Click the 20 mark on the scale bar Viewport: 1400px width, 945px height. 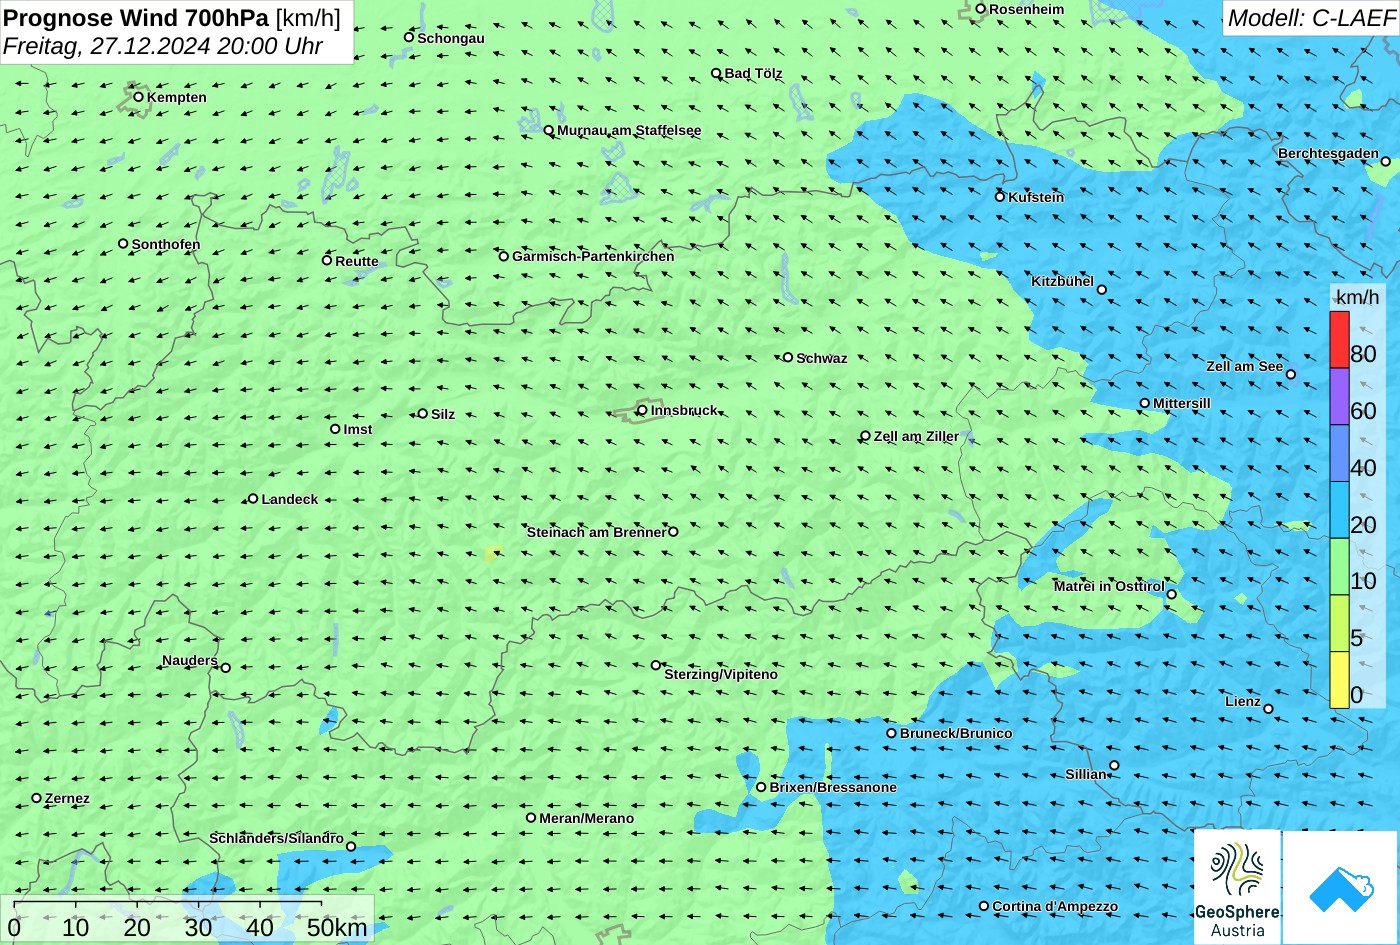pyautogui.click(x=137, y=927)
